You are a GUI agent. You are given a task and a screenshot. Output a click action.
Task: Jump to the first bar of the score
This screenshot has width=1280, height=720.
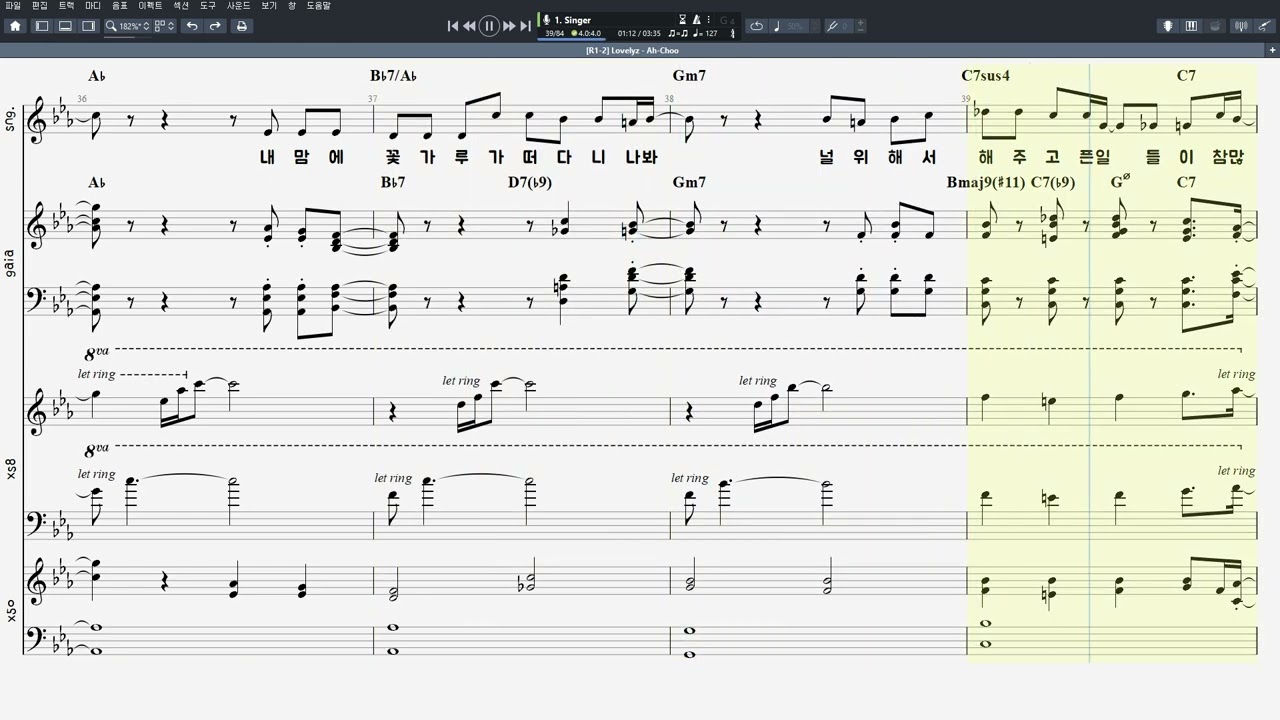(453, 26)
